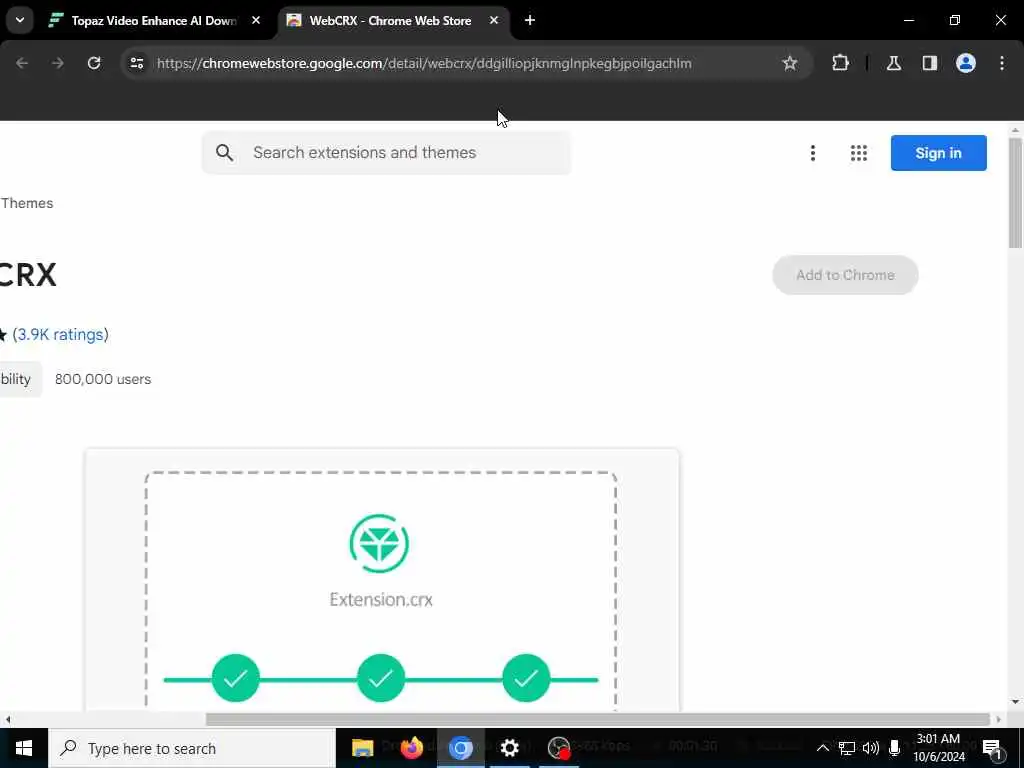Bookmark this page with the star icon
The height and width of the screenshot is (768, 1024).
790,63
